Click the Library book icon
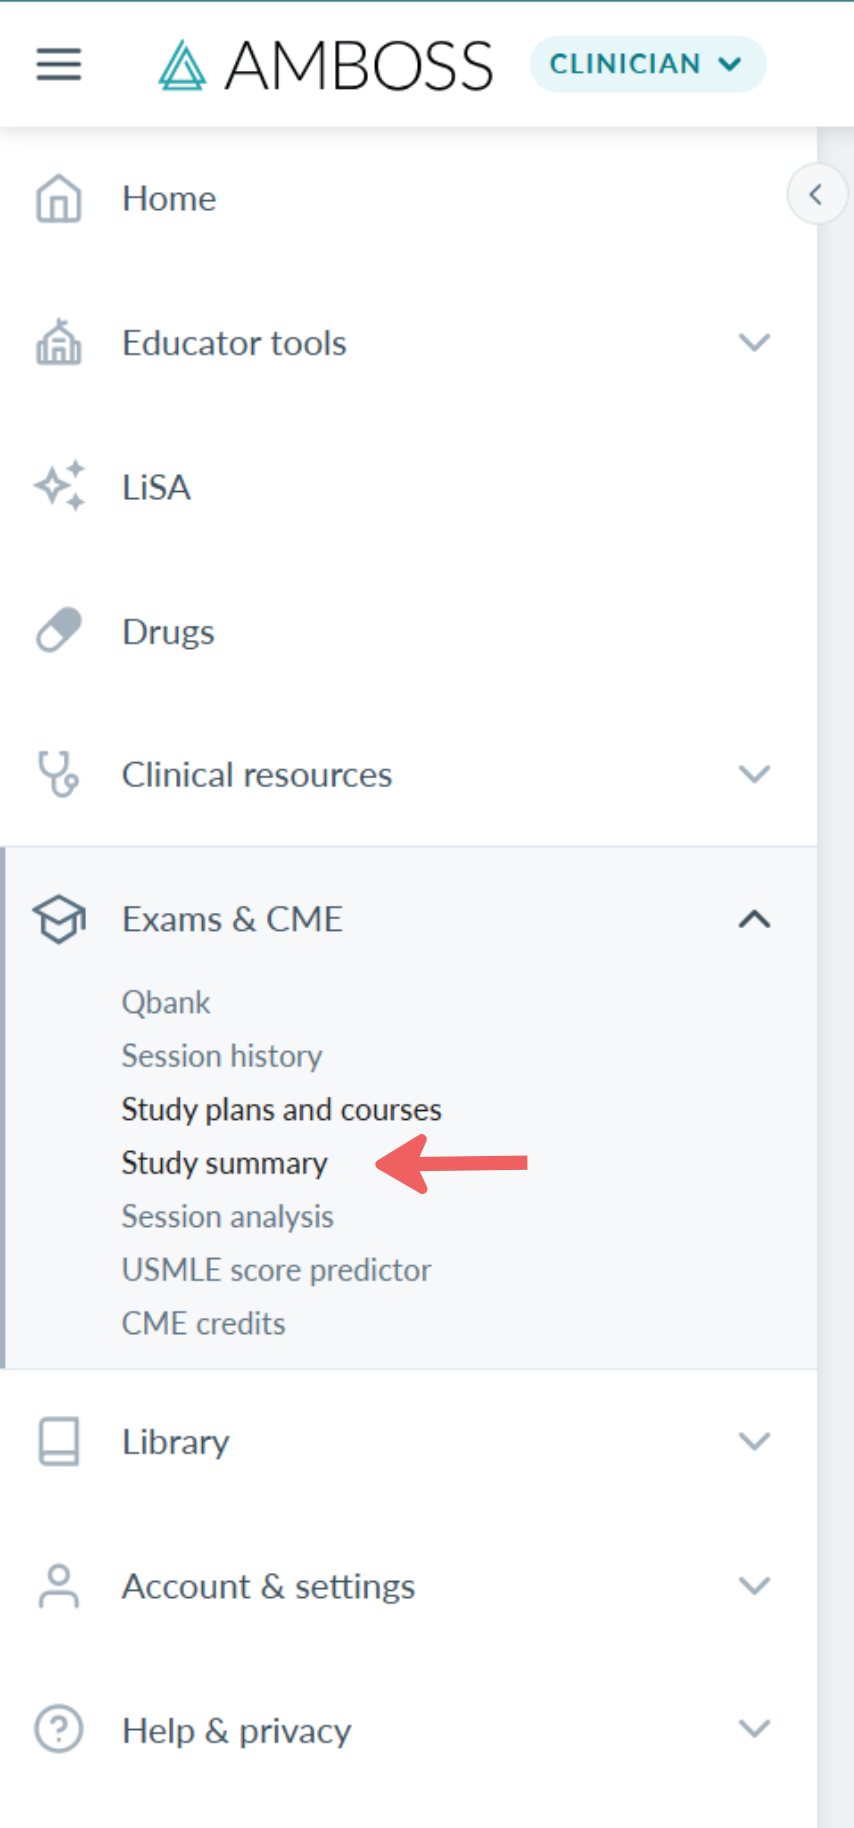Screen dimensions: 854x1828 [59, 1441]
